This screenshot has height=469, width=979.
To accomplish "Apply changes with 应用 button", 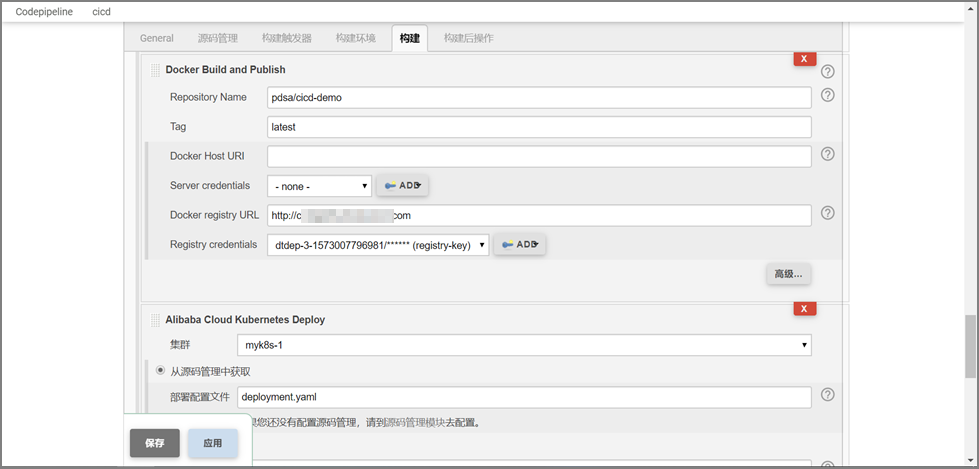I will tap(212, 443).
